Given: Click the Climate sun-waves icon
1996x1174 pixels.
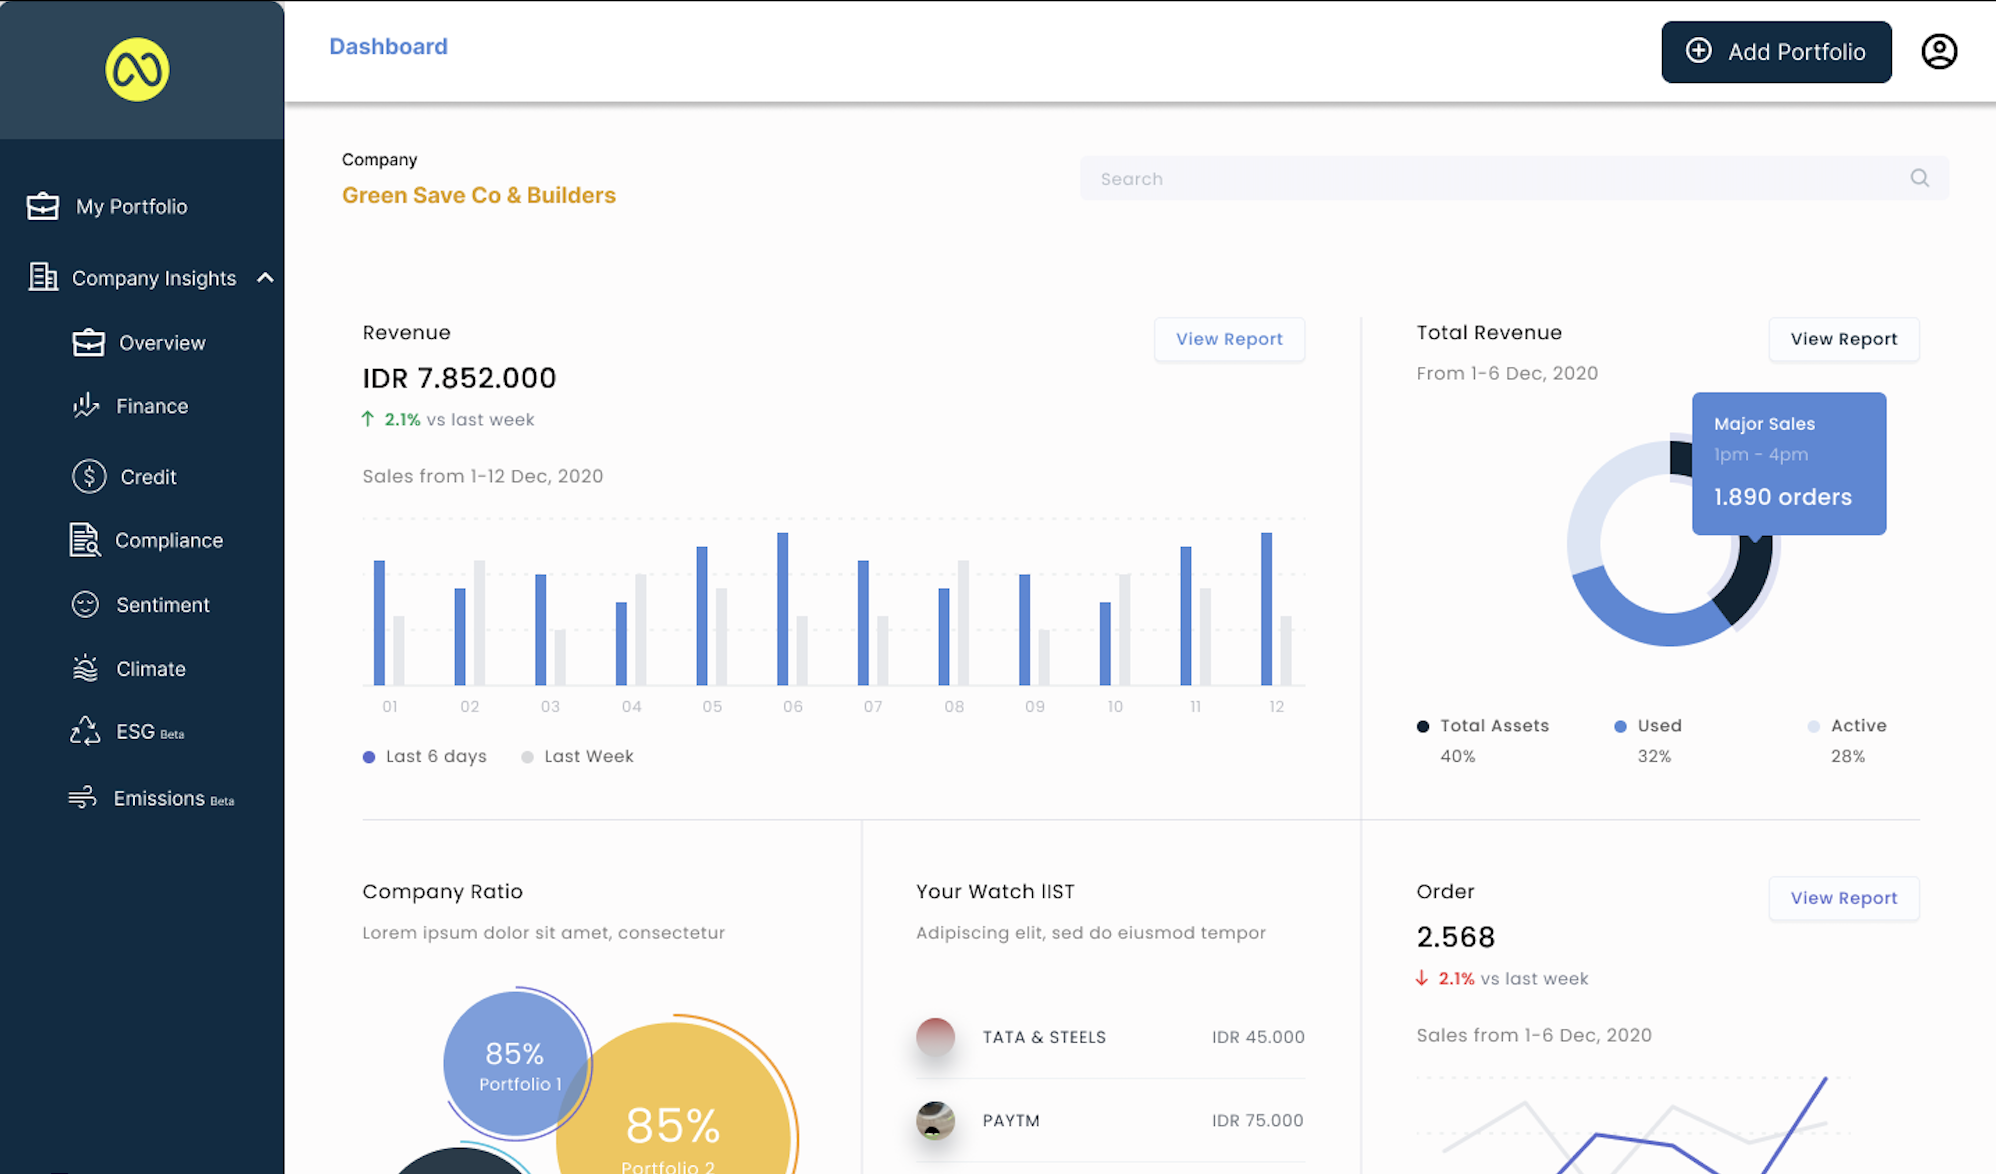Looking at the screenshot, I should [x=85, y=668].
